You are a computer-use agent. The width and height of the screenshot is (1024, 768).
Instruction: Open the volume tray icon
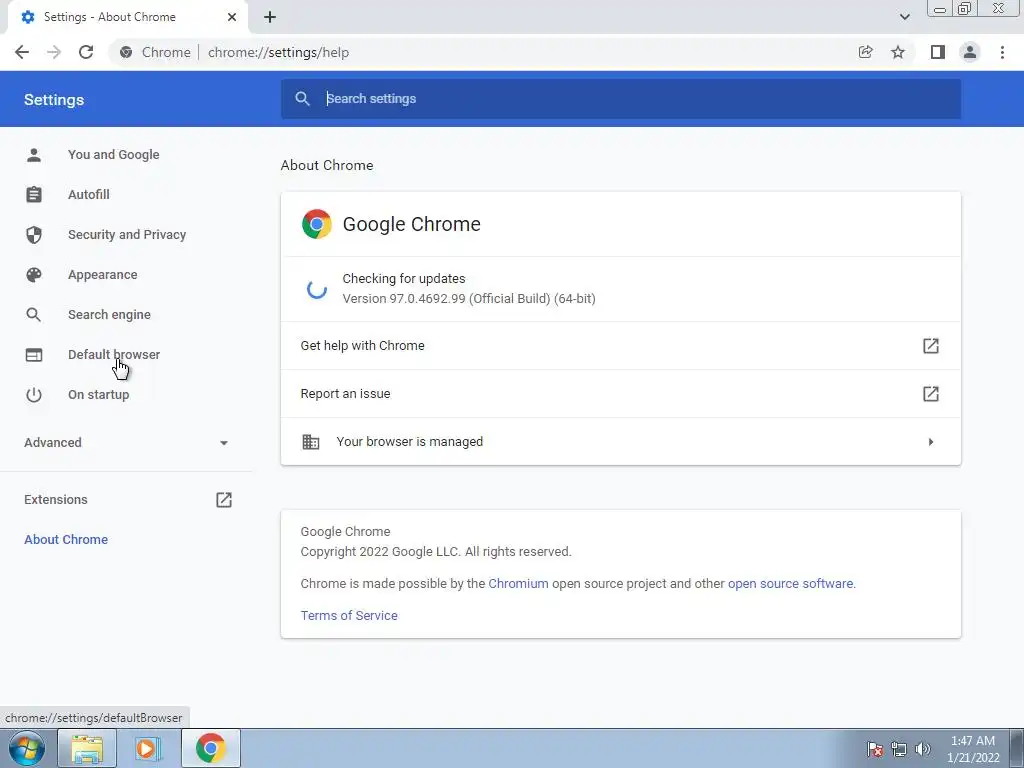click(923, 749)
